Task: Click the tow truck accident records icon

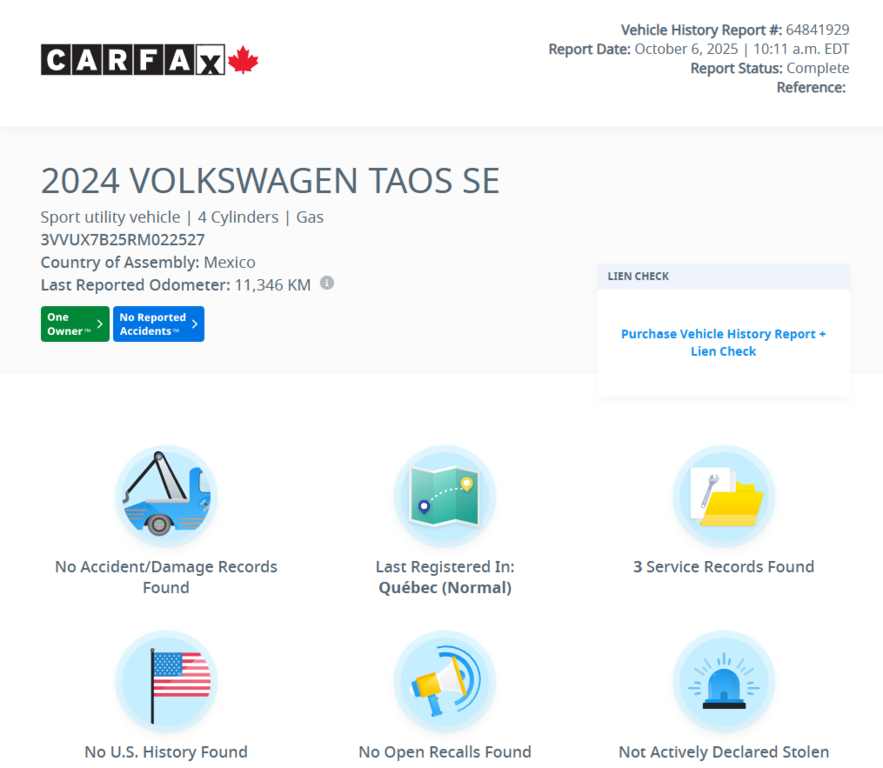Action: (166, 495)
